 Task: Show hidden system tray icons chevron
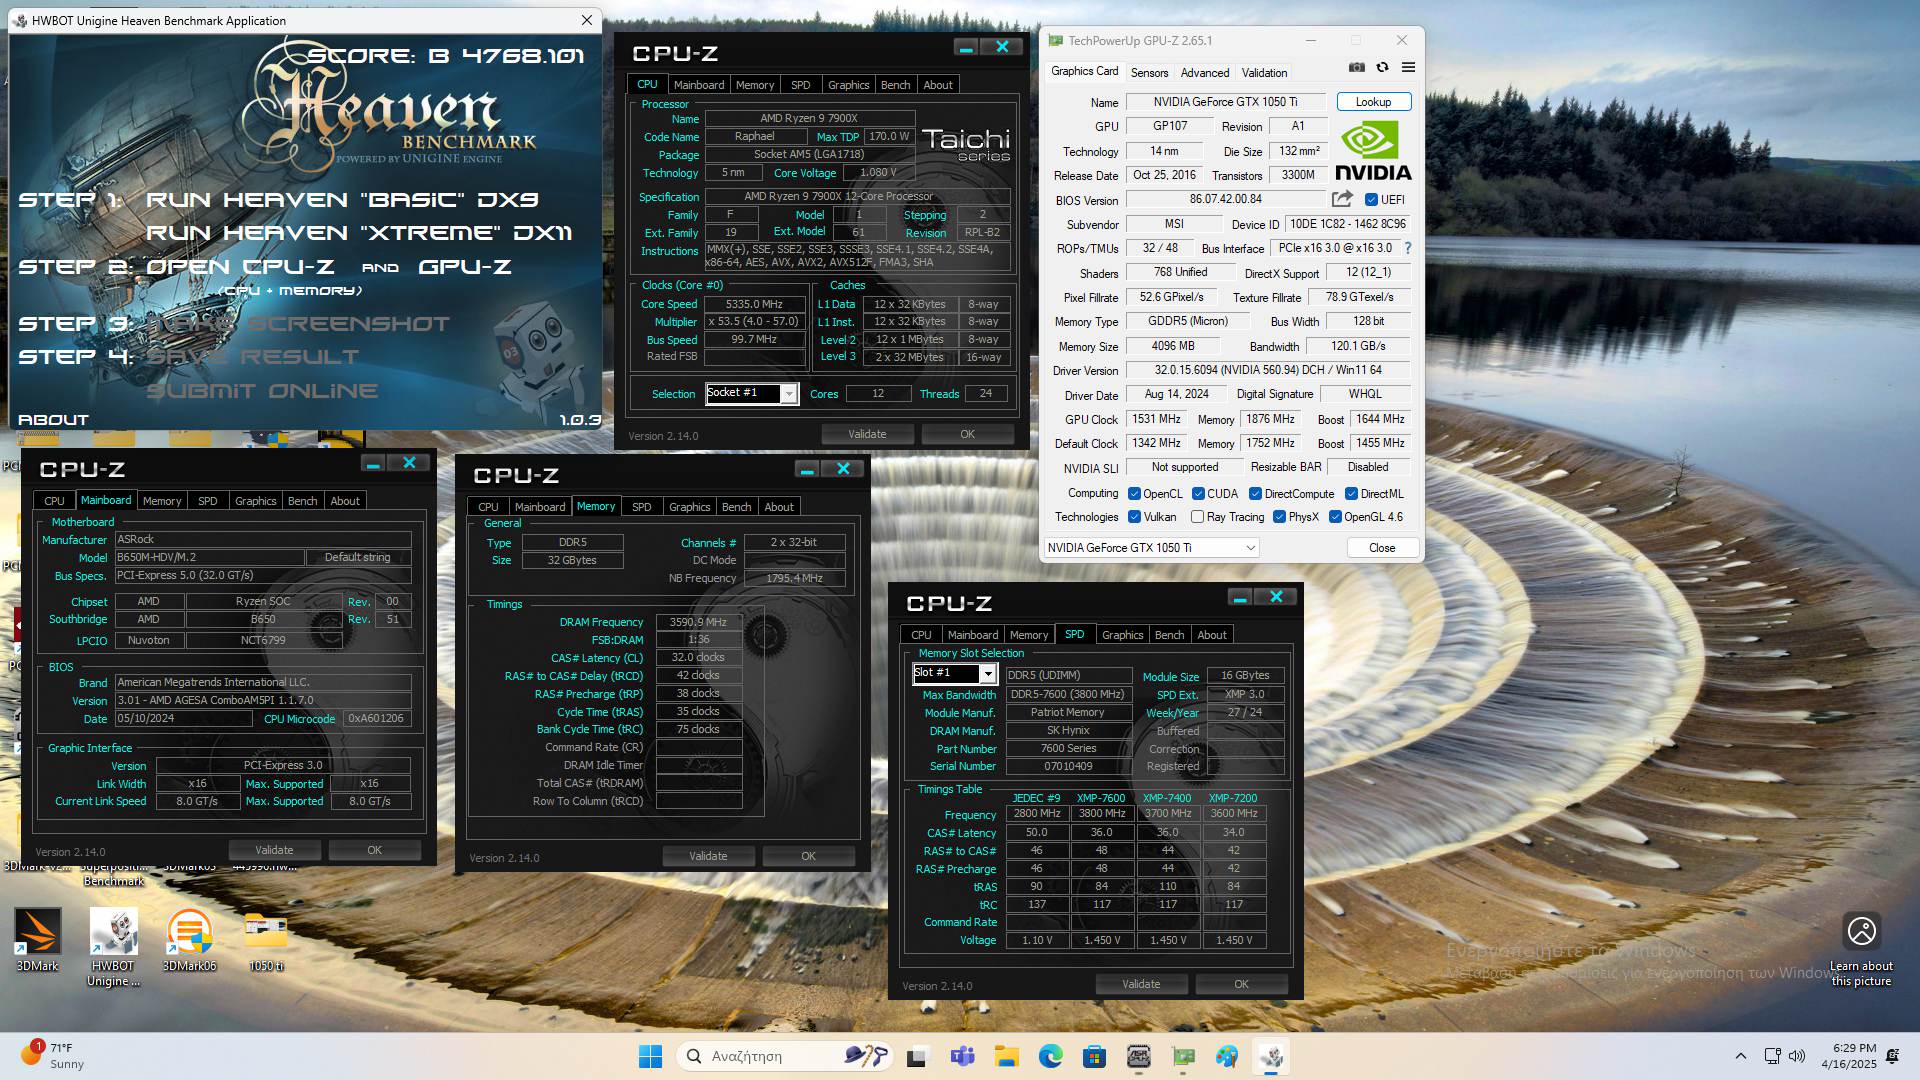1740,1056
